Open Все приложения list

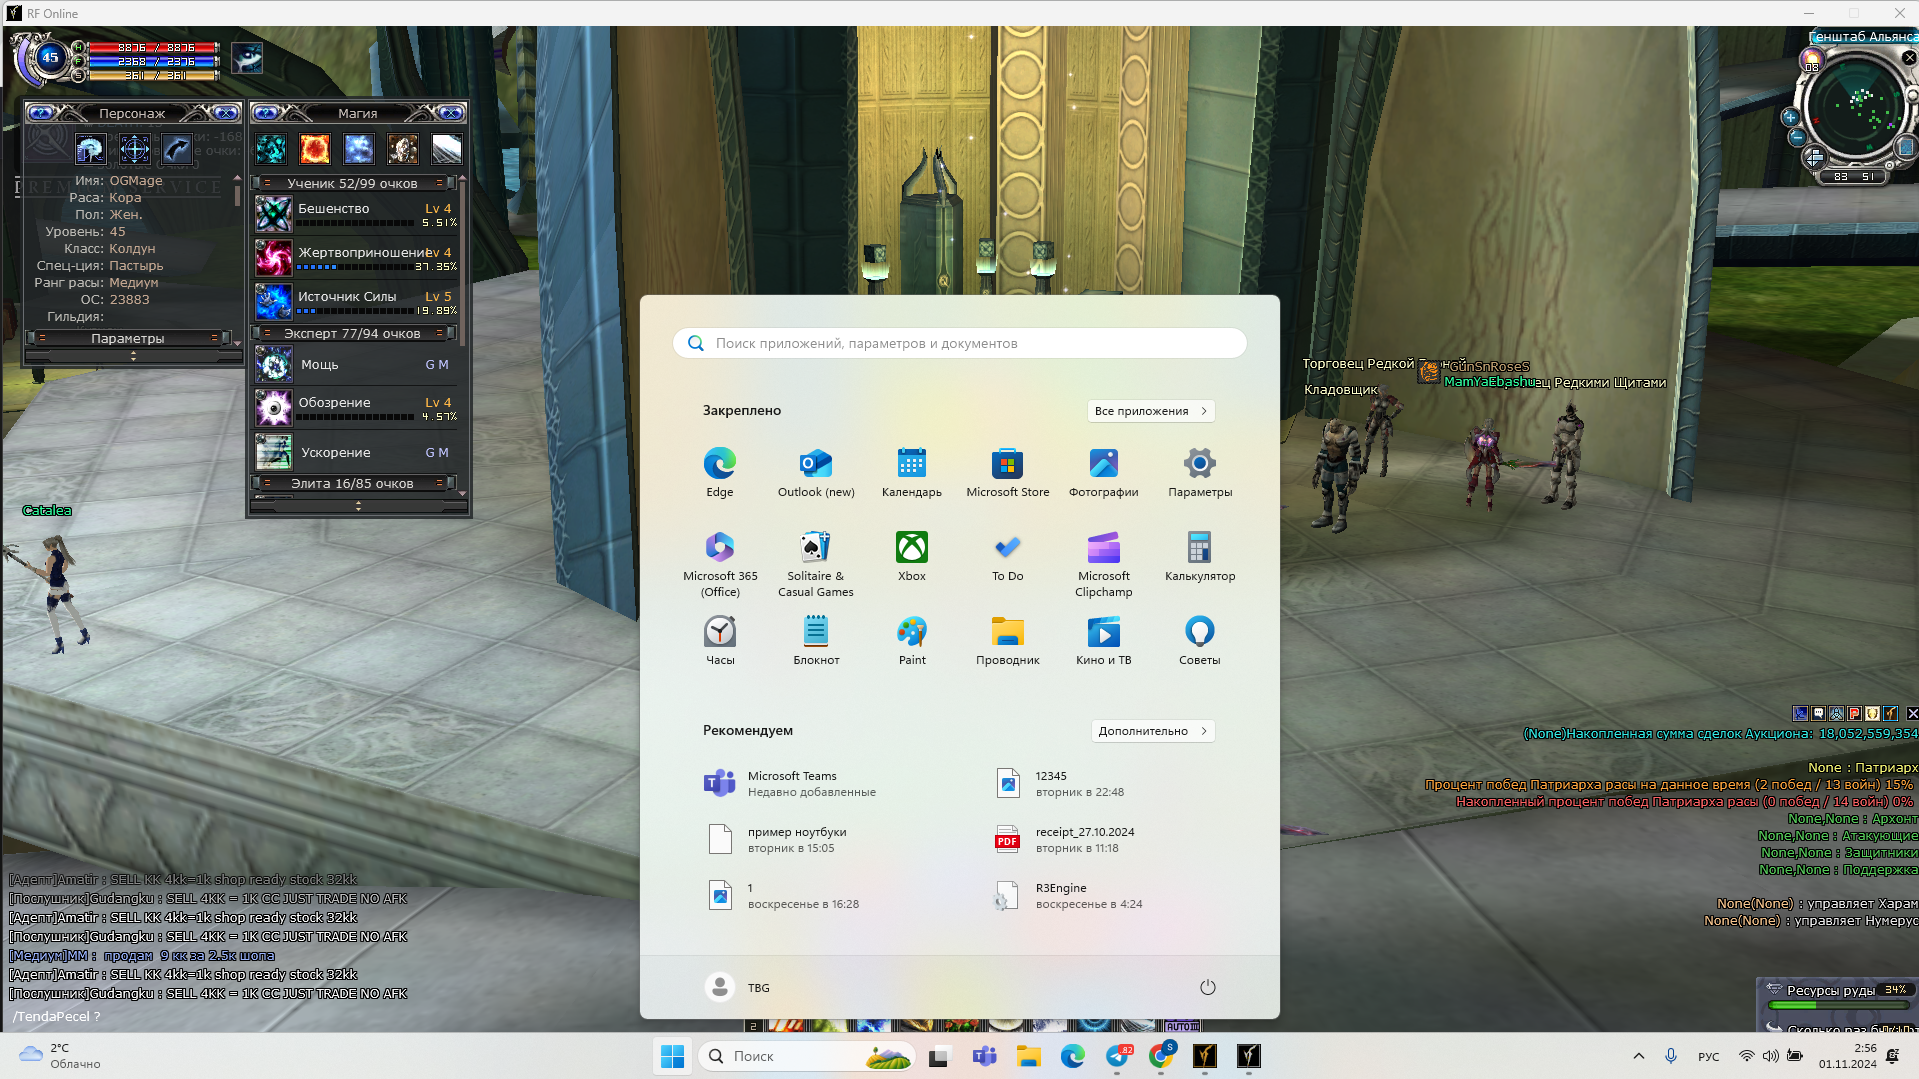coord(1151,411)
